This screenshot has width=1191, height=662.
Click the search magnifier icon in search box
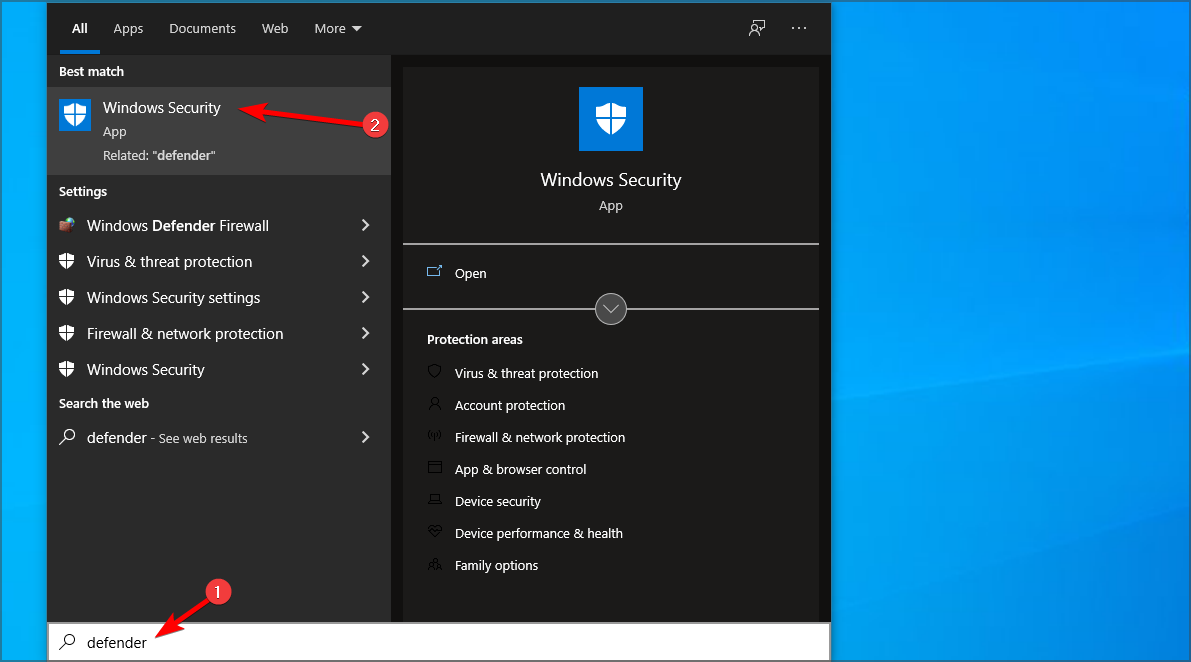68,642
